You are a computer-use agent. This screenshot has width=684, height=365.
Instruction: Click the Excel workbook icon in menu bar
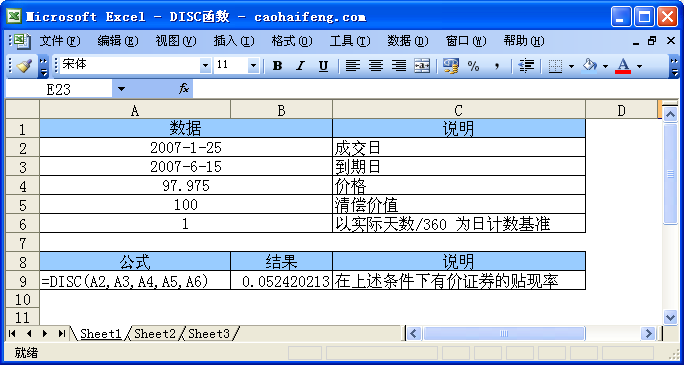coord(23,41)
